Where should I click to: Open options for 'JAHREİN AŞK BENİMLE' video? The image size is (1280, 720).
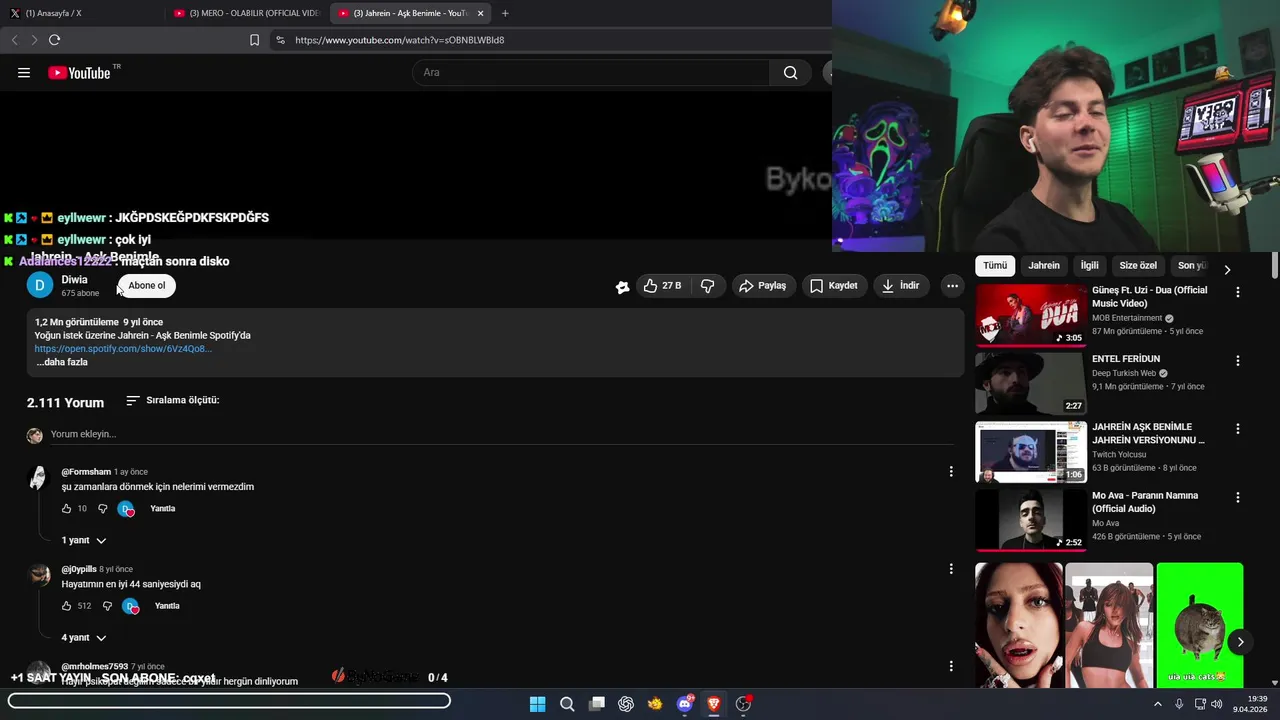(1238, 429)
